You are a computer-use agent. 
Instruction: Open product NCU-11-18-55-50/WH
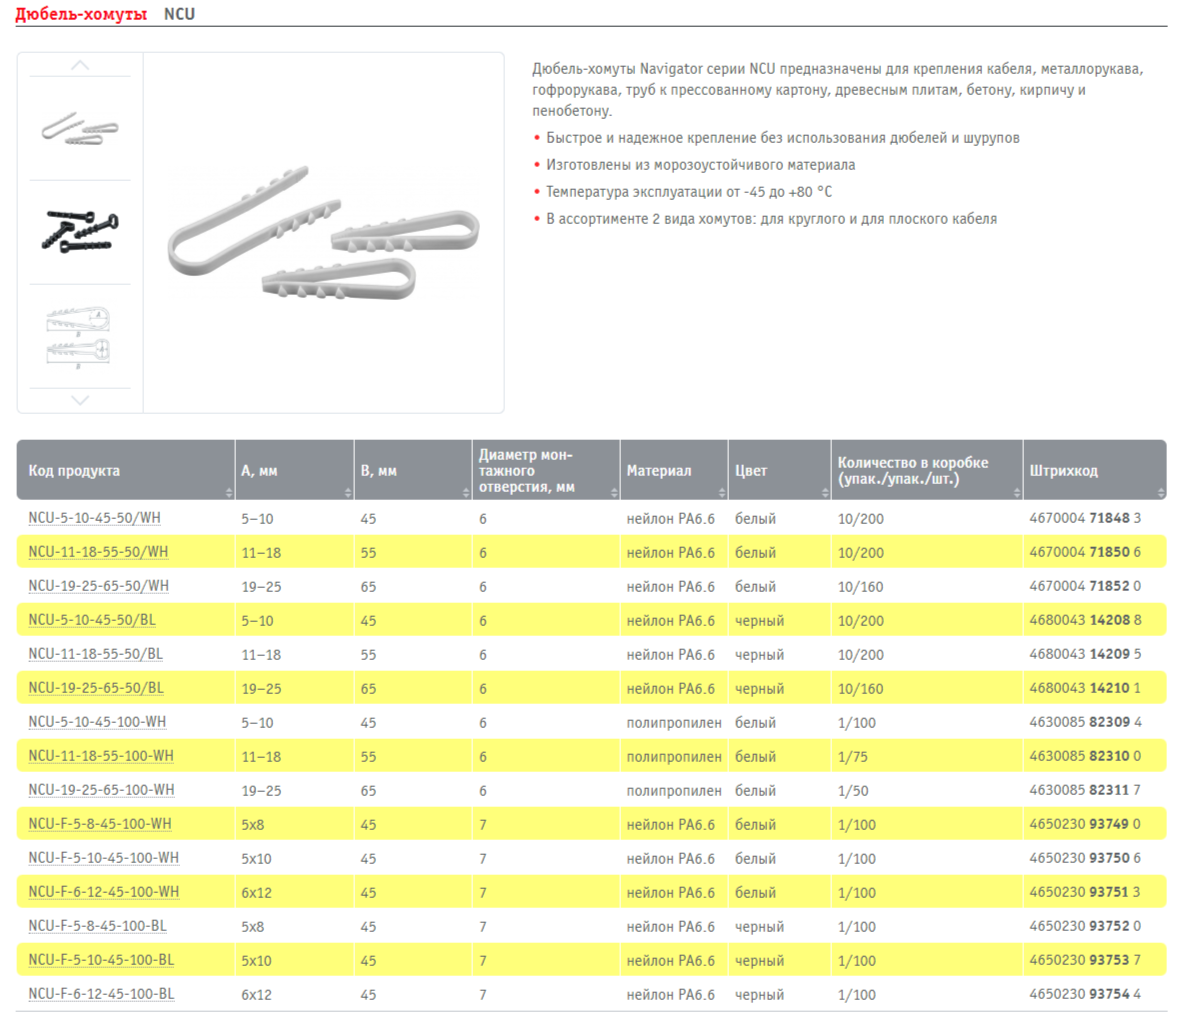coord(98,552)
